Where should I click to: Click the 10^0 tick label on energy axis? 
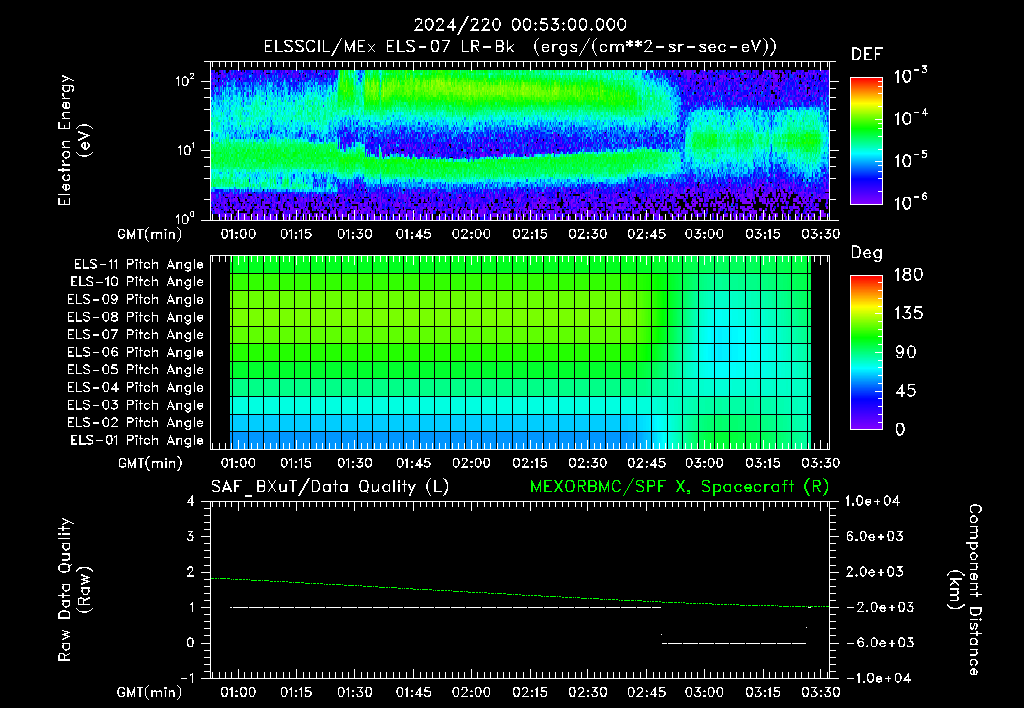[x=185, y=217]
